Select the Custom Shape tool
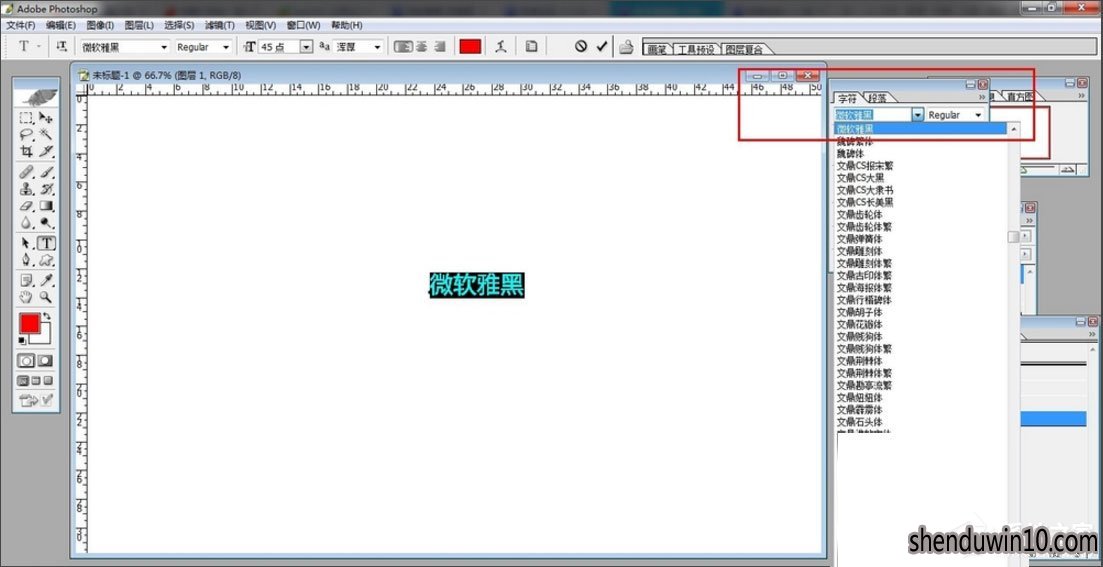 tap(46, 260)
